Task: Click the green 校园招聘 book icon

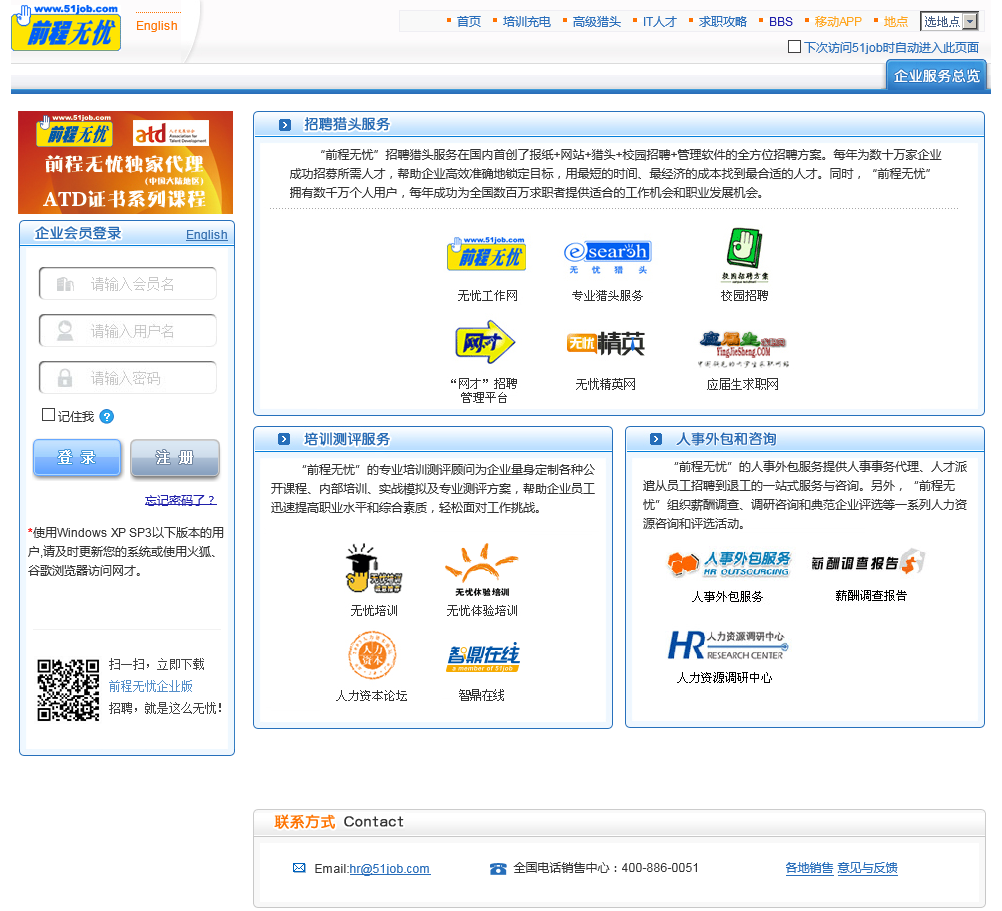Action: 744,255
